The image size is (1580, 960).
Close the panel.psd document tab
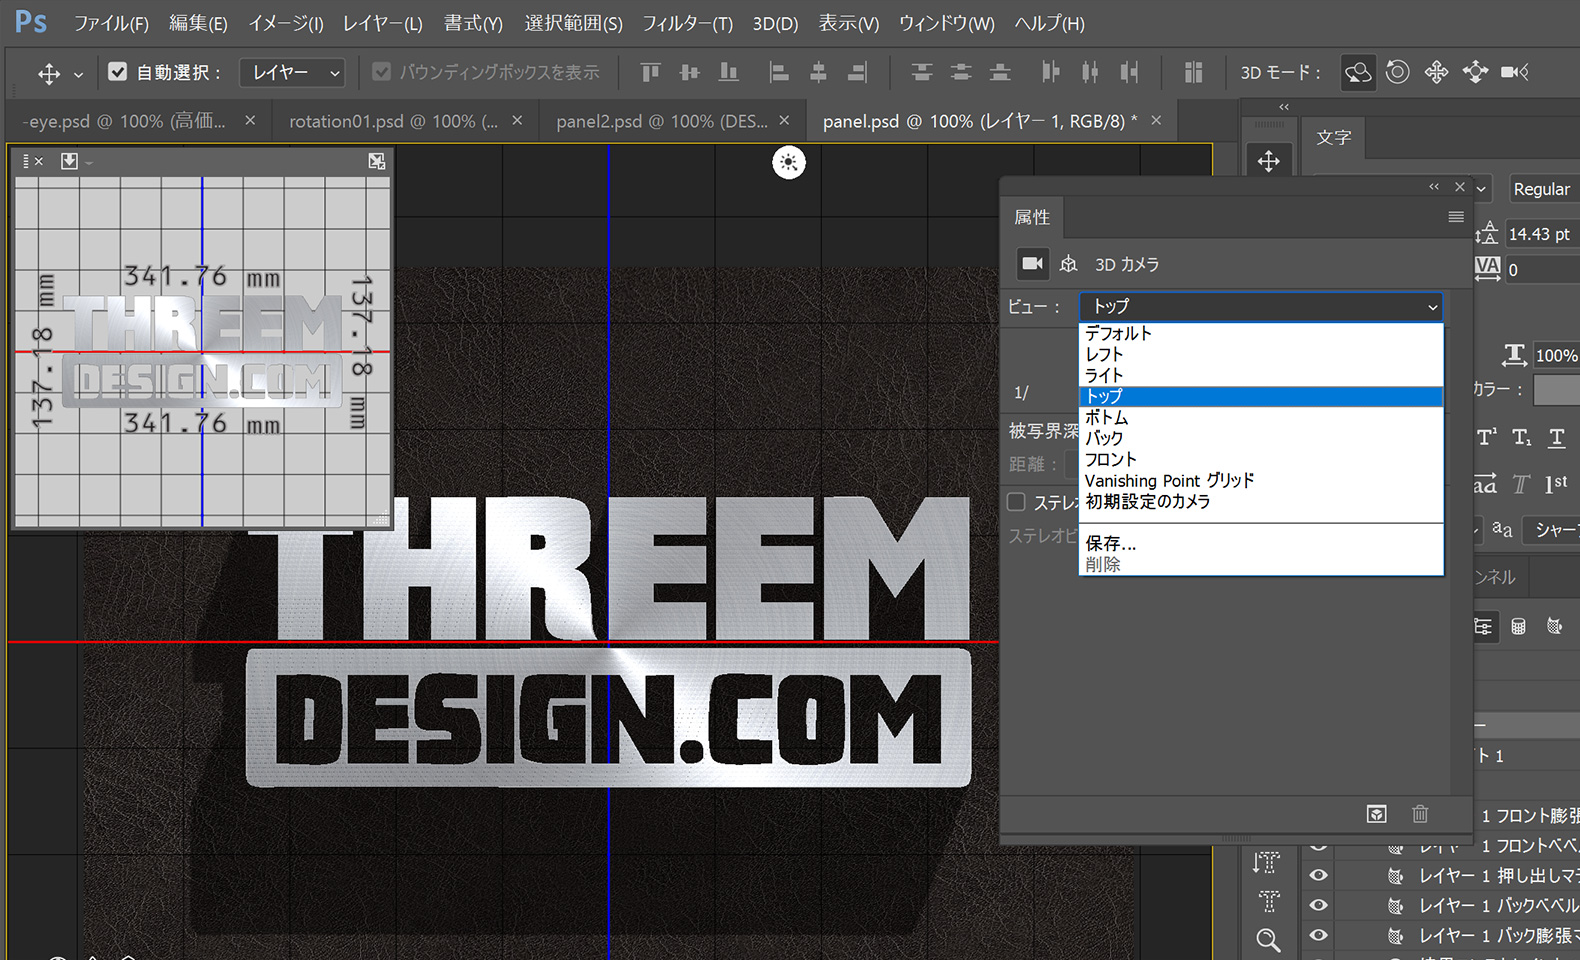tap(1156, 120)
